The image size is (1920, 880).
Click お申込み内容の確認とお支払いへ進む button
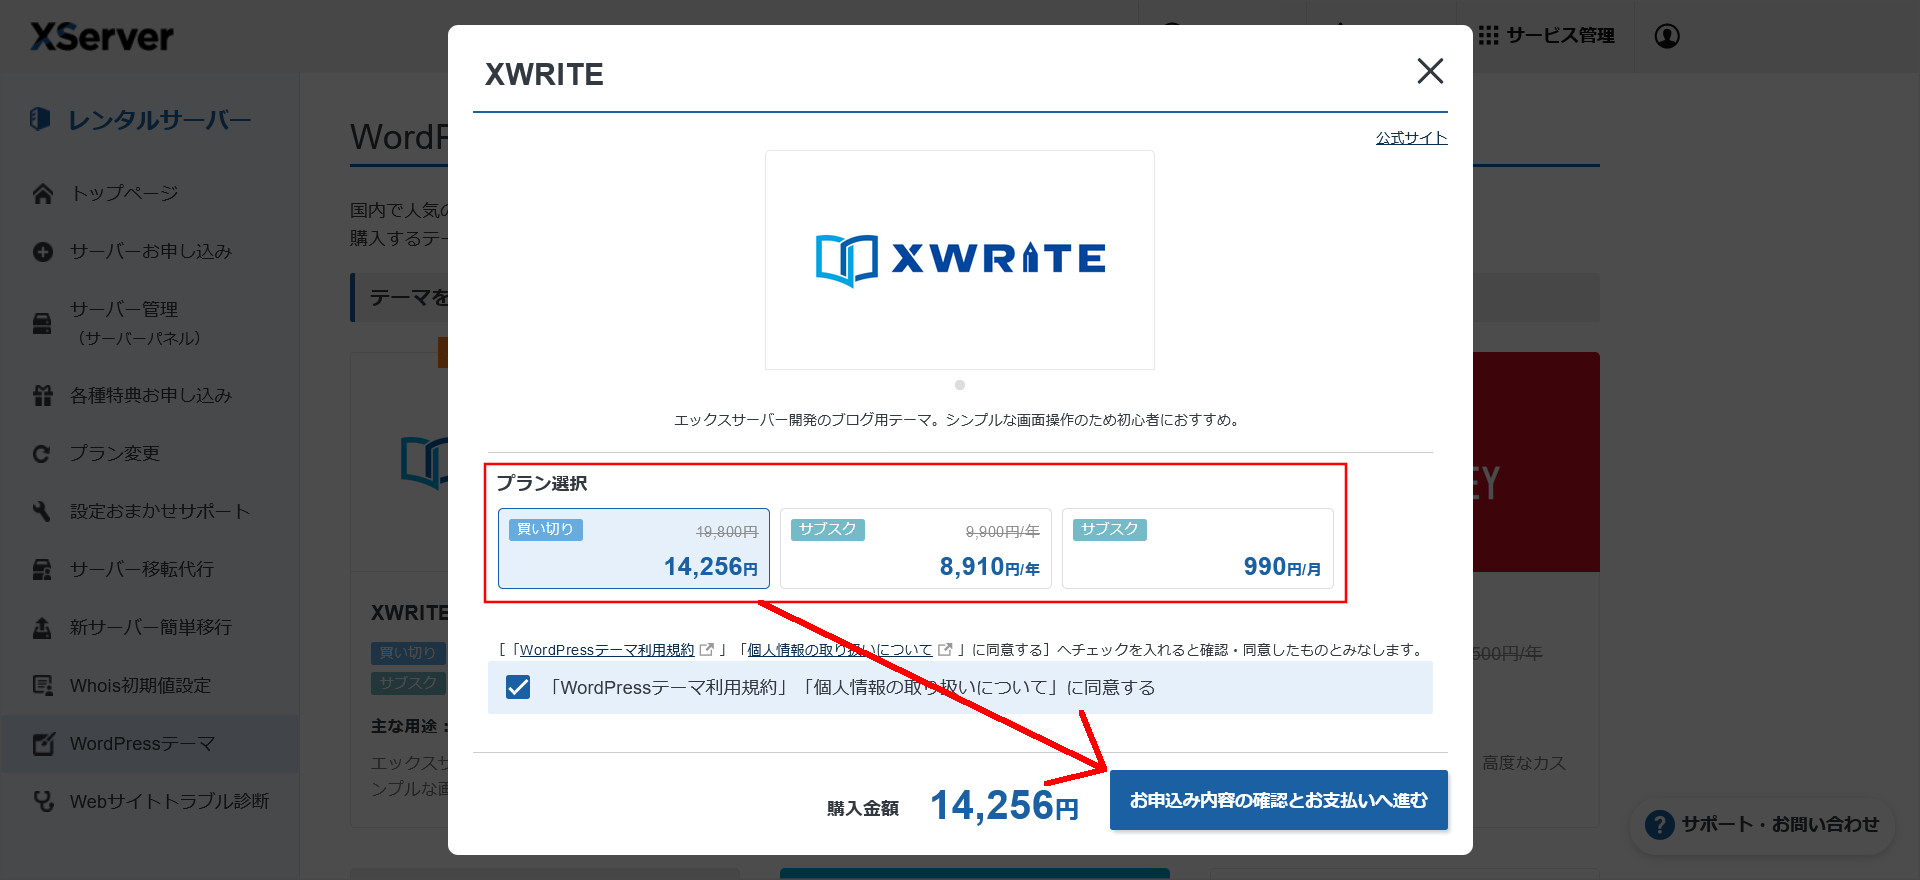(x=1279, y=800)
